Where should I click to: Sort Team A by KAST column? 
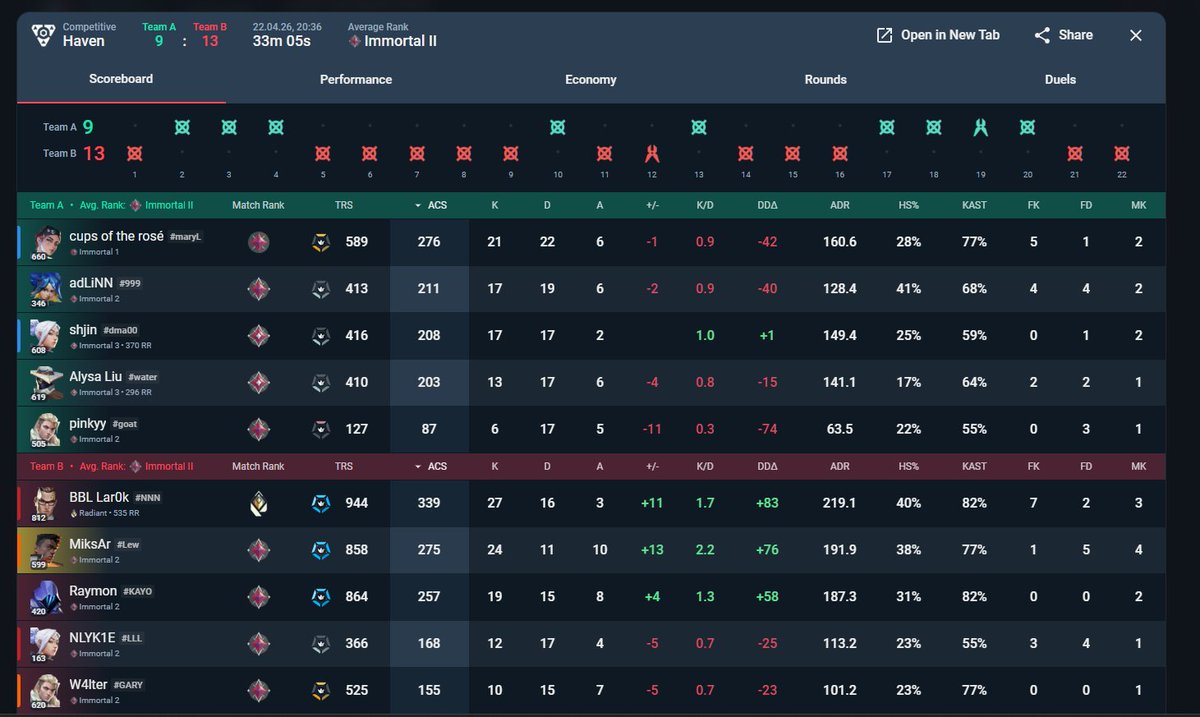[974, 205]
